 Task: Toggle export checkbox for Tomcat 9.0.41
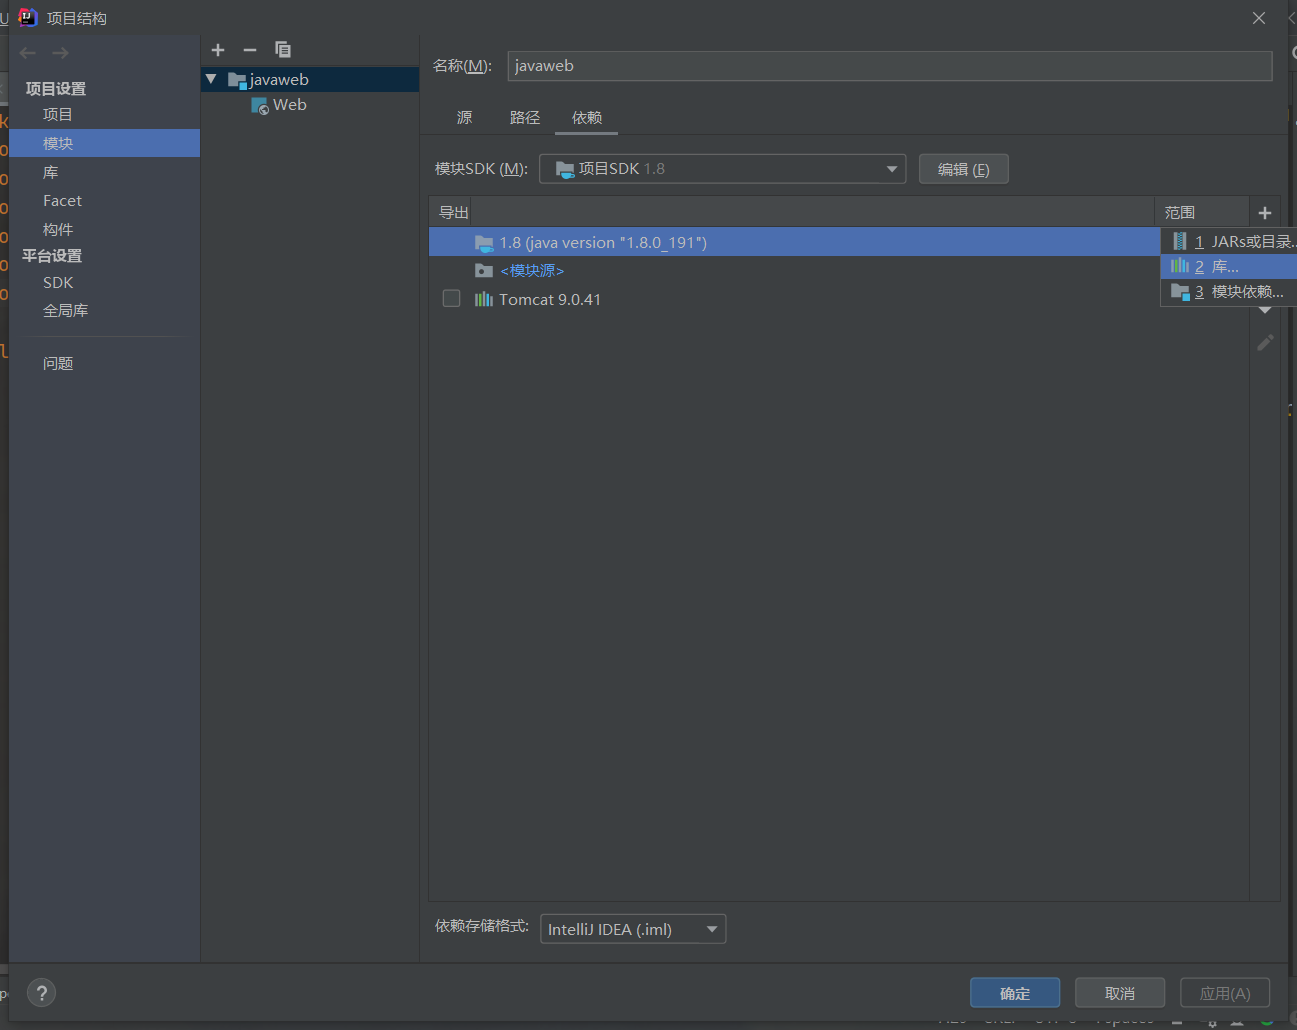pyautogui.click(x=452, y=299)
